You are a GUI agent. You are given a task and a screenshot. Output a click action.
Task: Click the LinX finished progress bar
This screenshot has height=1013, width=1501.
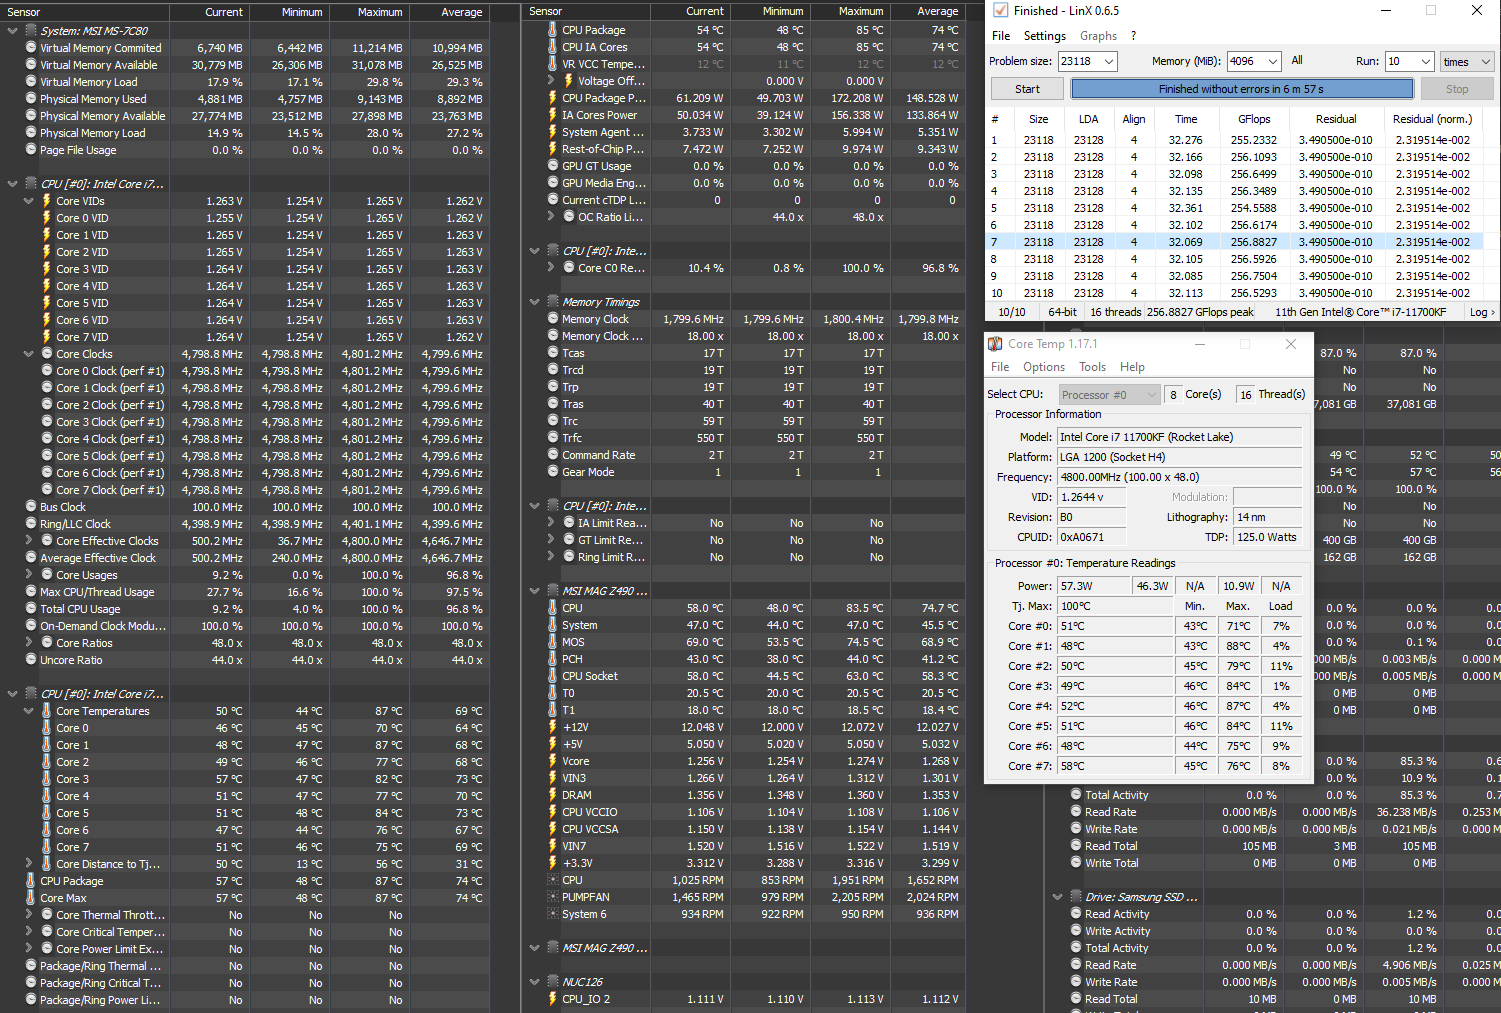[1242, 89]
